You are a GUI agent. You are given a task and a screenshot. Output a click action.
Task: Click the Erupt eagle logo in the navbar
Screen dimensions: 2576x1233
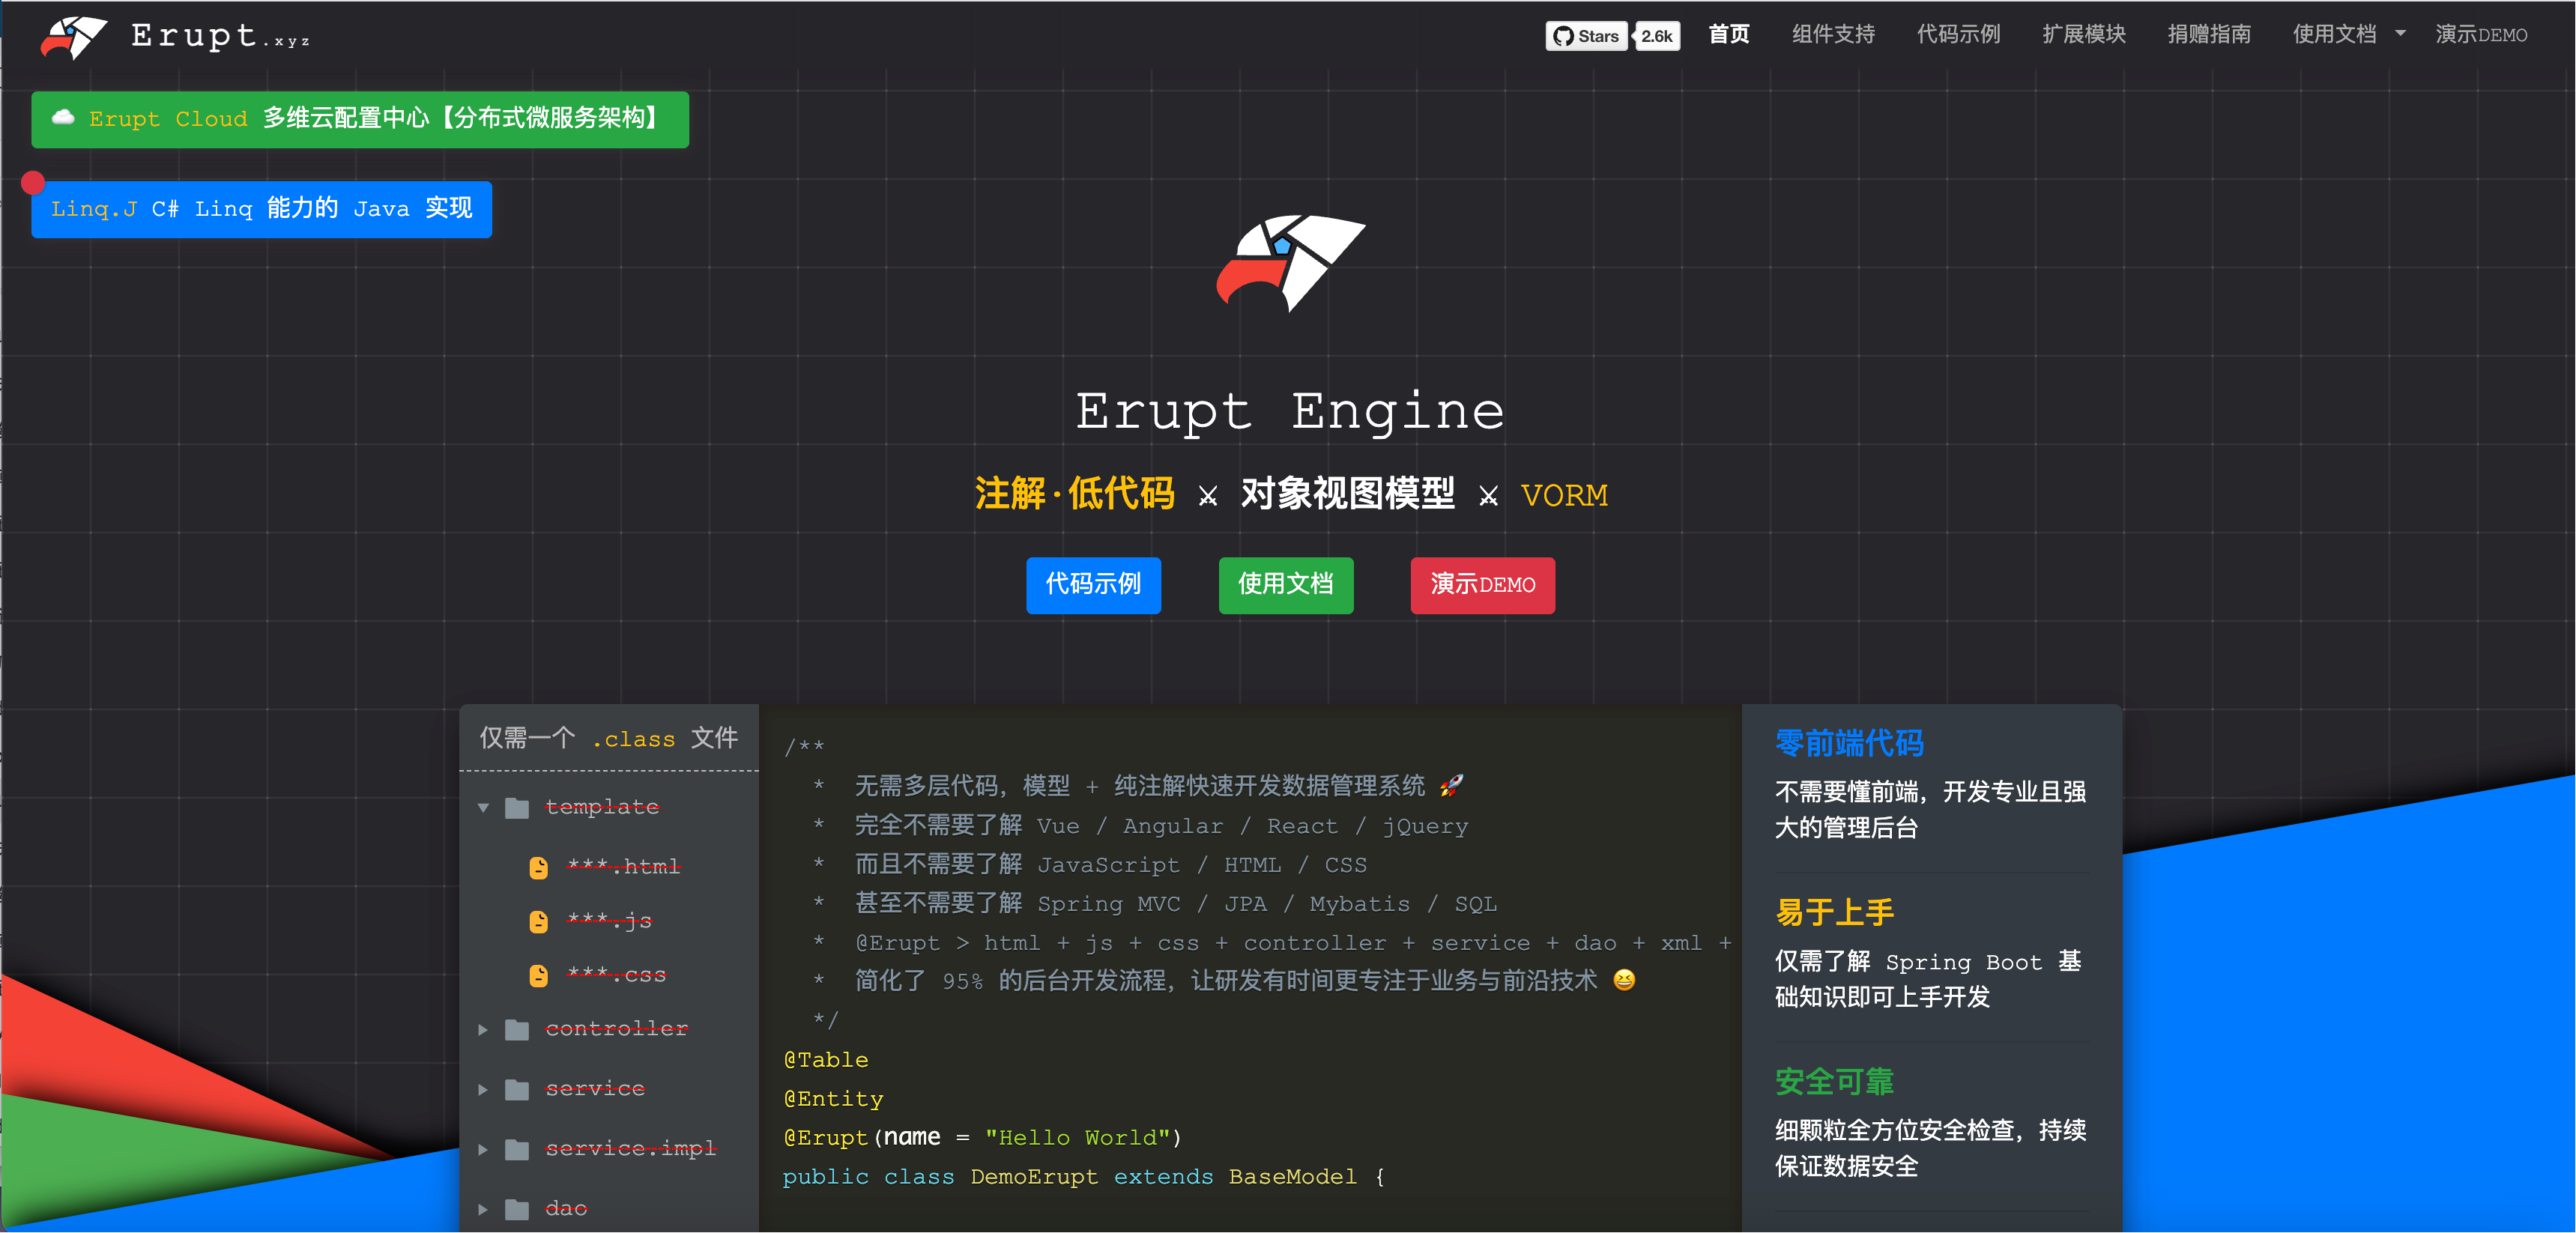point(74,37)
